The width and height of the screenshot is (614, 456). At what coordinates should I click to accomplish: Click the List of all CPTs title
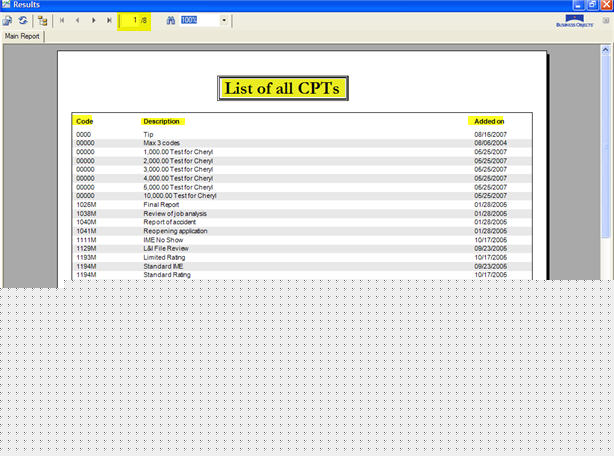(x=283, y=88)
